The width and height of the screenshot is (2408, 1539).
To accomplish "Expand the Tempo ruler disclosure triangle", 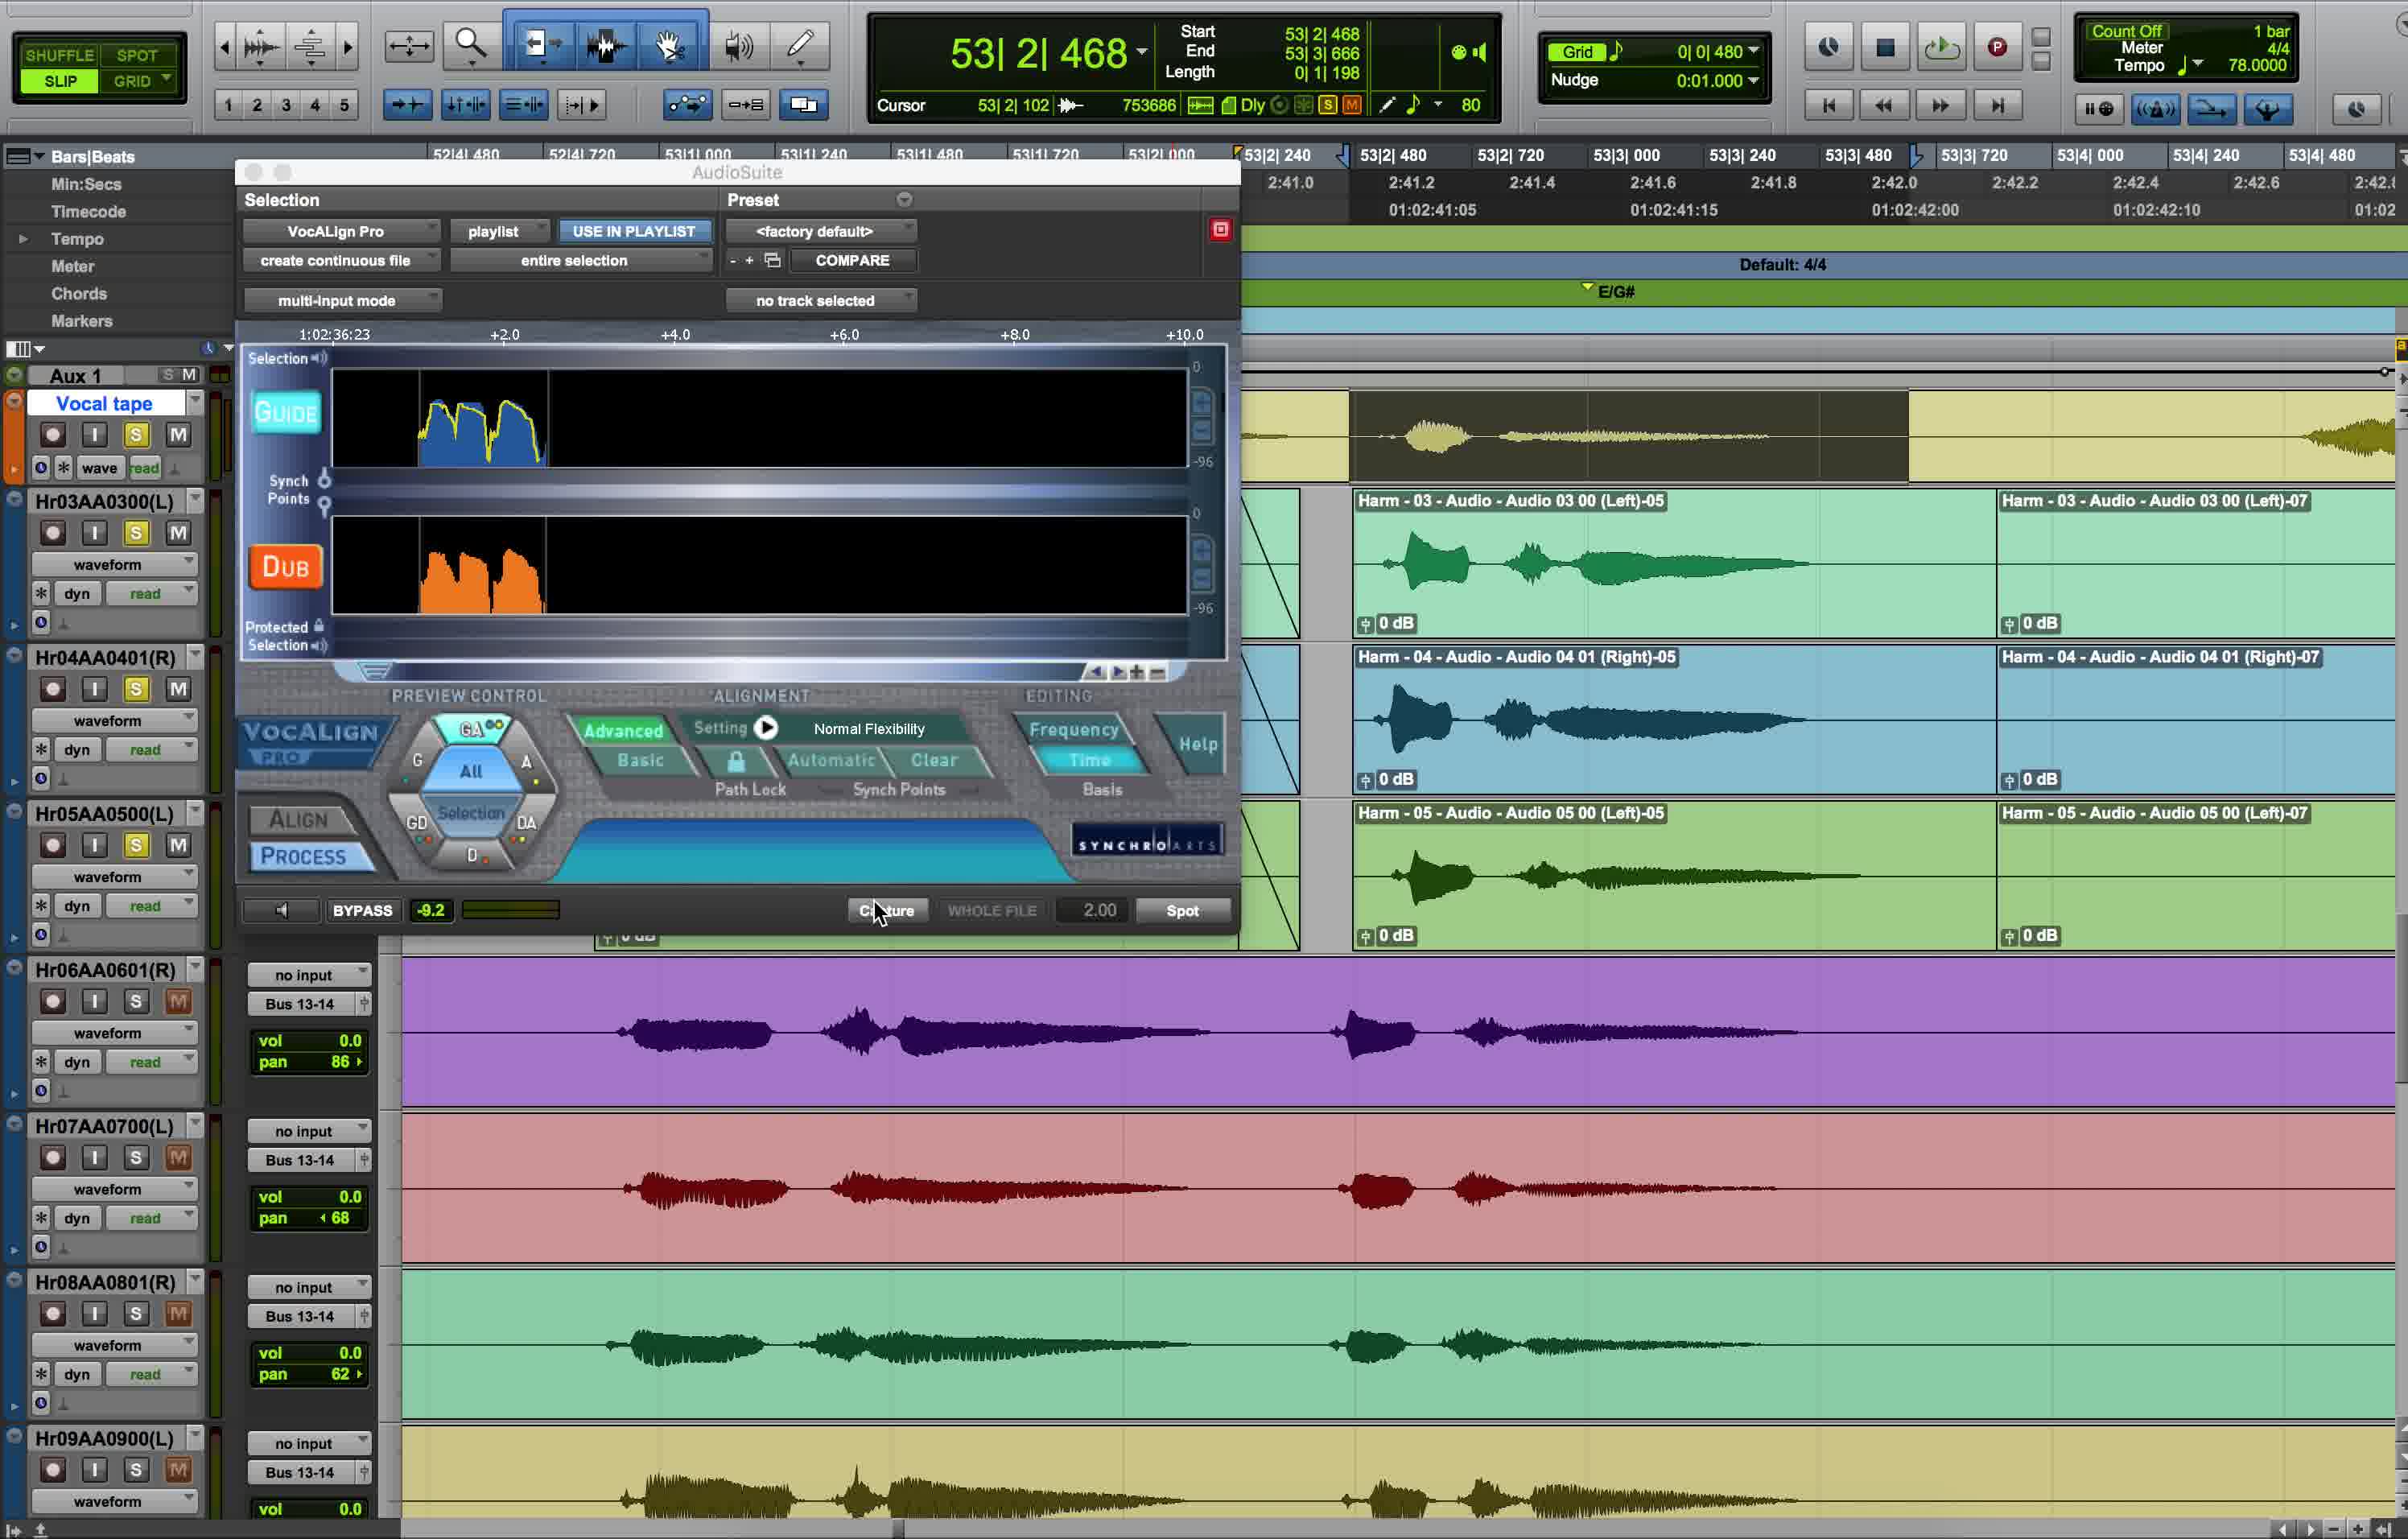I will (23, 239).
